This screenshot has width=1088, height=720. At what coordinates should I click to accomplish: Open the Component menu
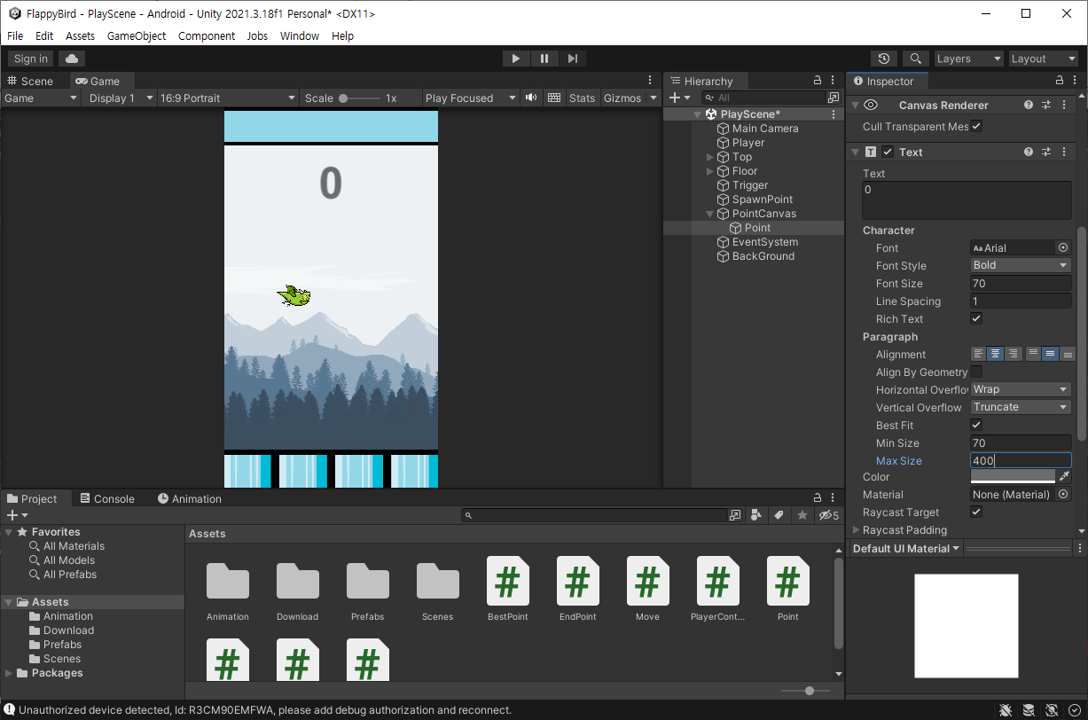[x=206, y=36]
